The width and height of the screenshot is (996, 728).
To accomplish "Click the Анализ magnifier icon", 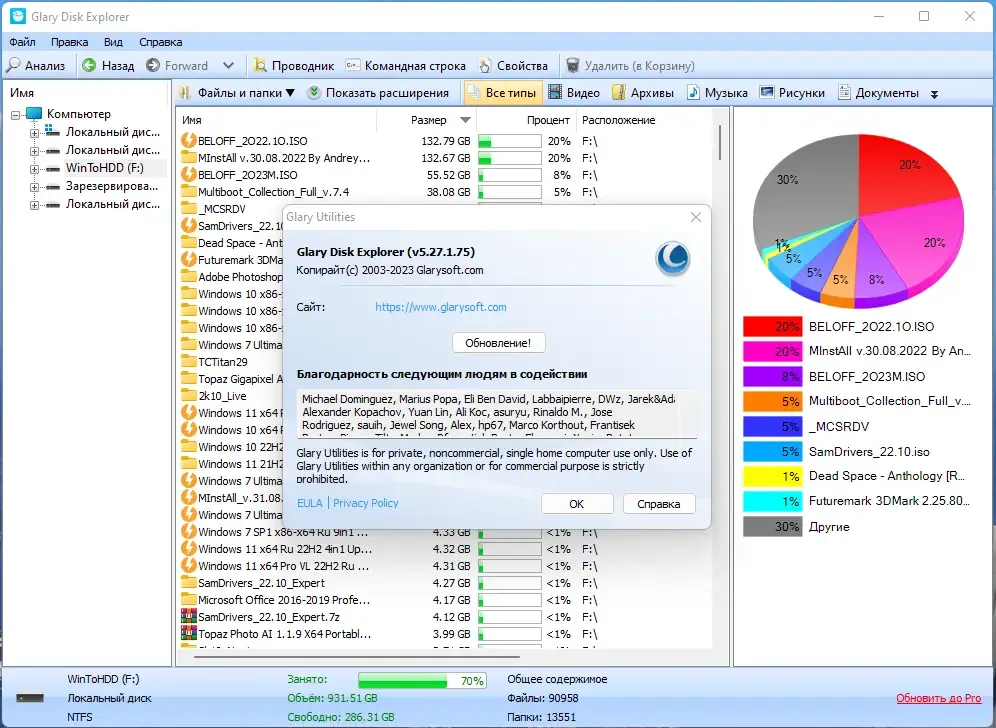I will coord(13,65).
